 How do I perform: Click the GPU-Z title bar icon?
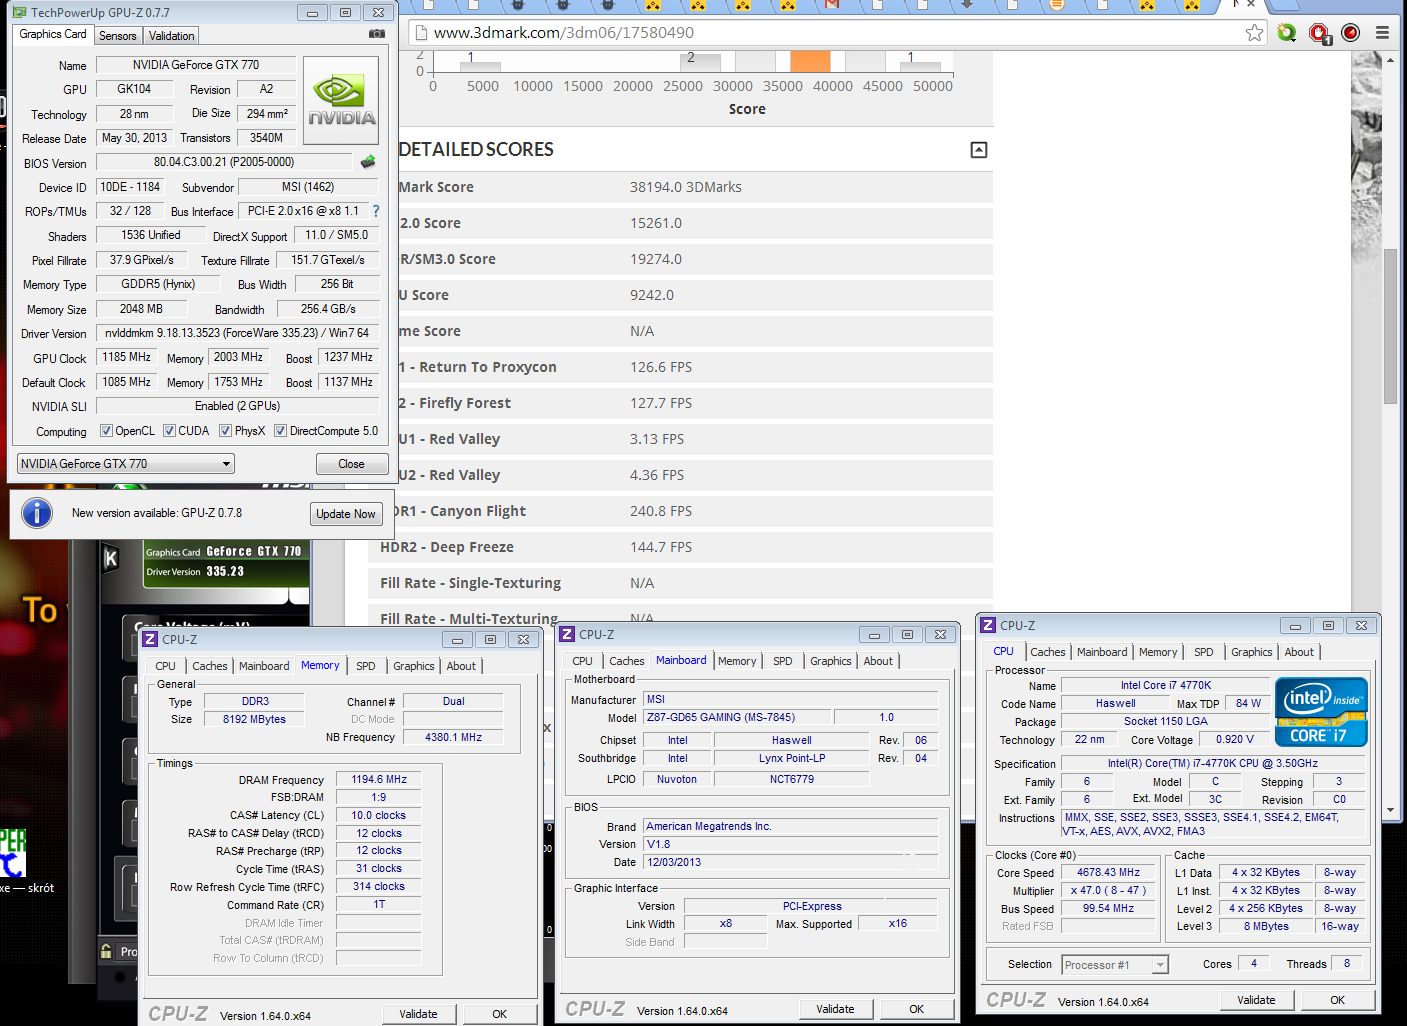(x=21, y=12)
